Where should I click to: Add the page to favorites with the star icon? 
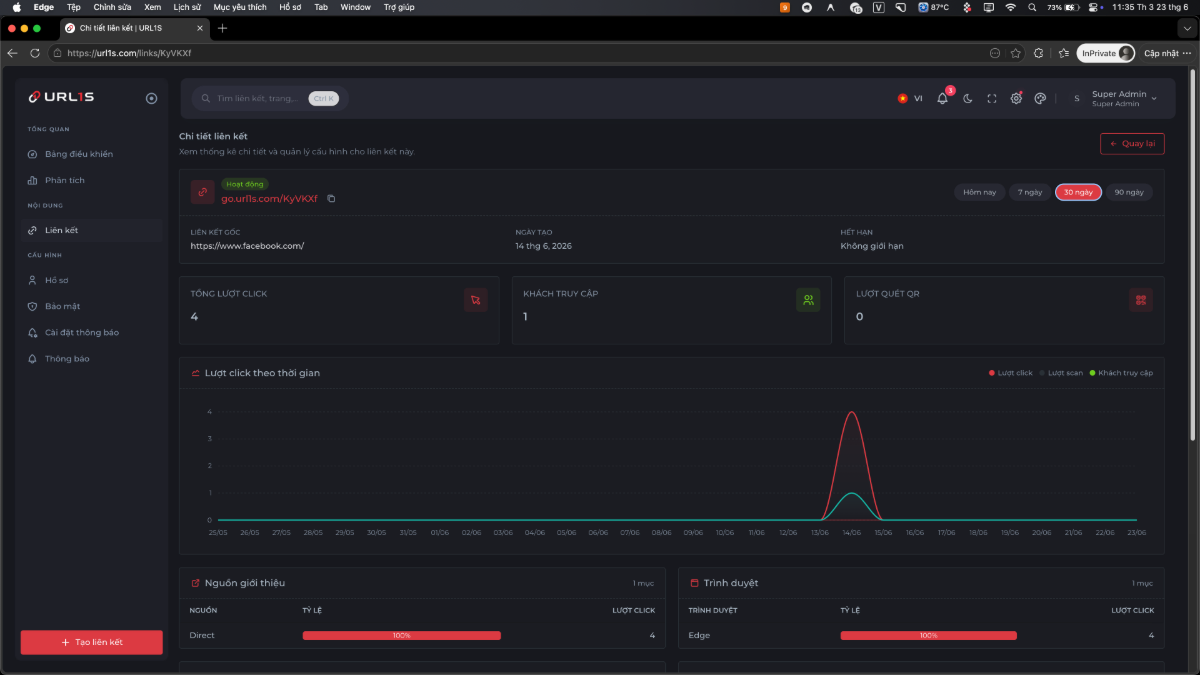click(x=1016, y=53)
